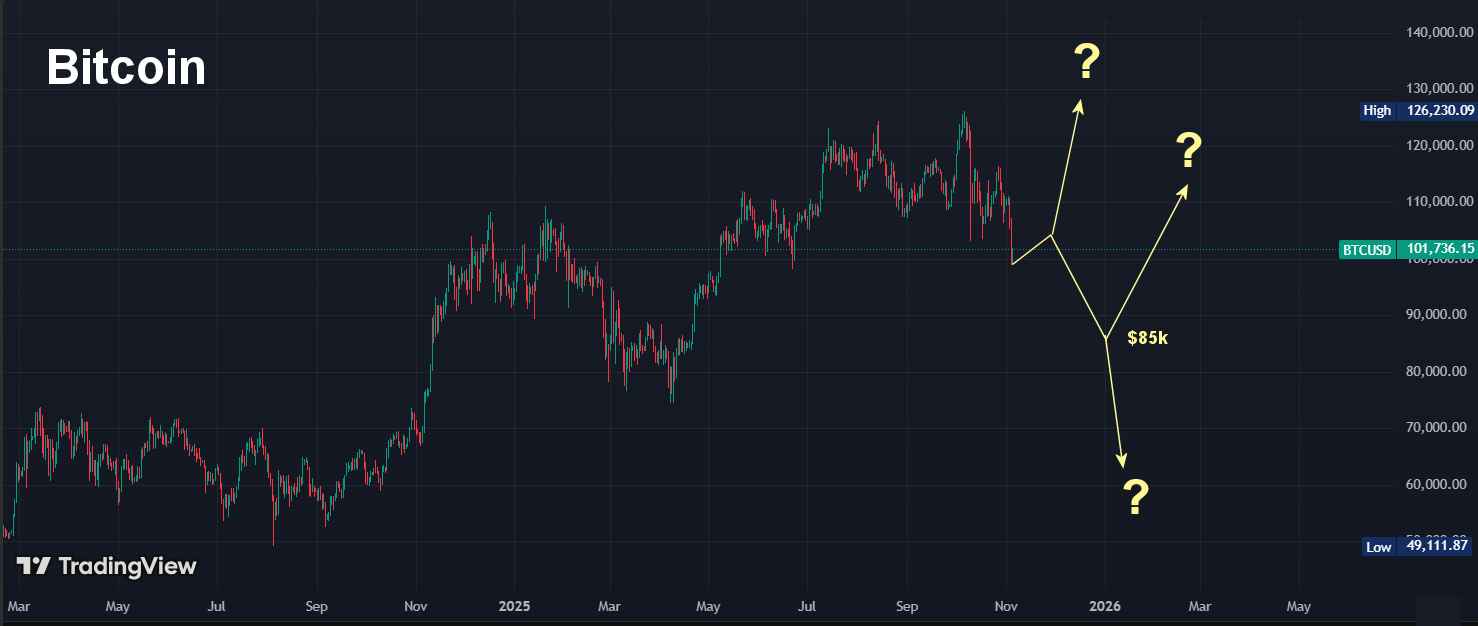
Task: Click the arrowhead pointing down toward 60,000
Action: pyautogui.click(x=1122, y=462)
